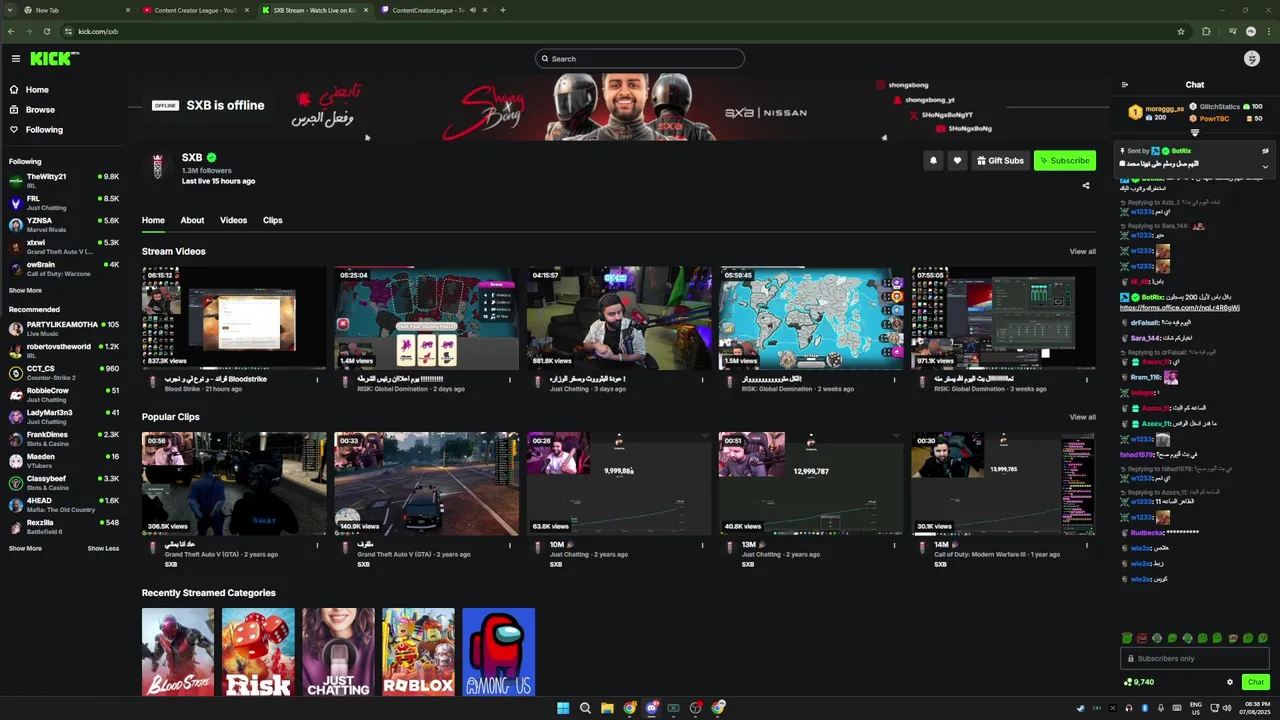1280x720 pixels.
Task: Open a new browser tab with plus
Action: coord(502,10)
